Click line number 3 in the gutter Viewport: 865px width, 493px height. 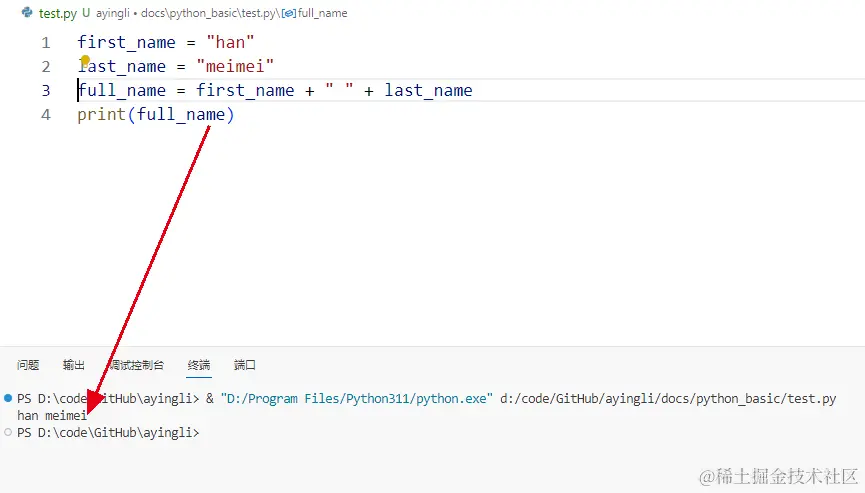click(46, 90)
